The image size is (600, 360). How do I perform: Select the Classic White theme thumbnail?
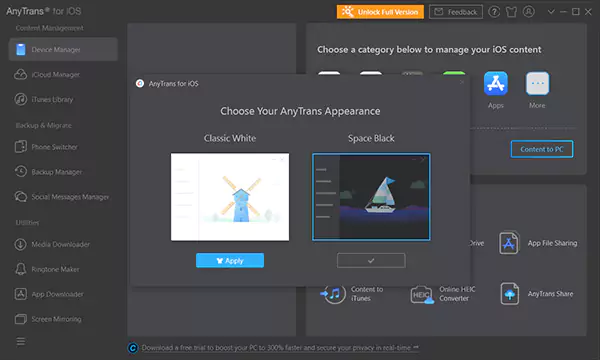tap(230, 197)
